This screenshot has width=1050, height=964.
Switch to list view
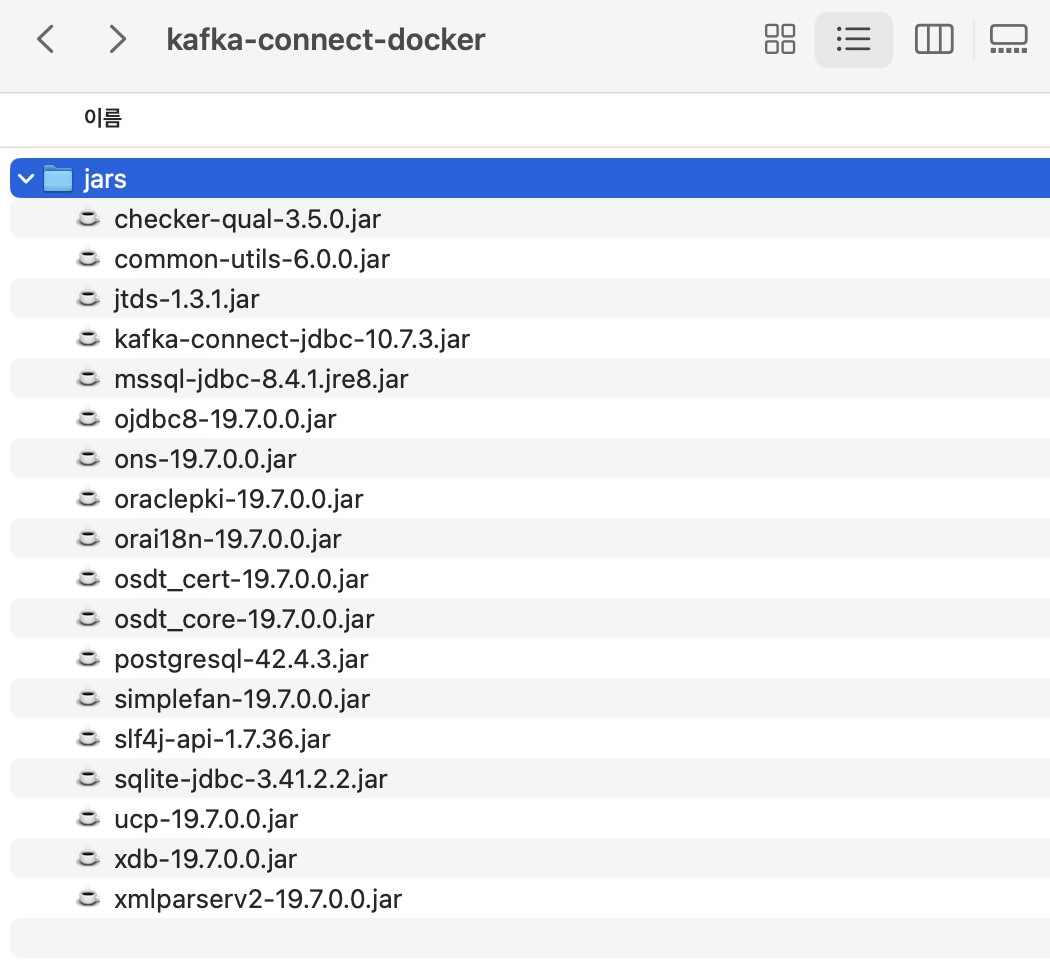click(853, 39)
